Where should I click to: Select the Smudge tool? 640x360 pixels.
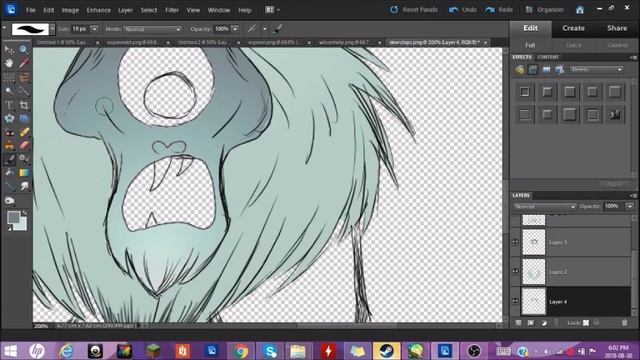(24, 187)
